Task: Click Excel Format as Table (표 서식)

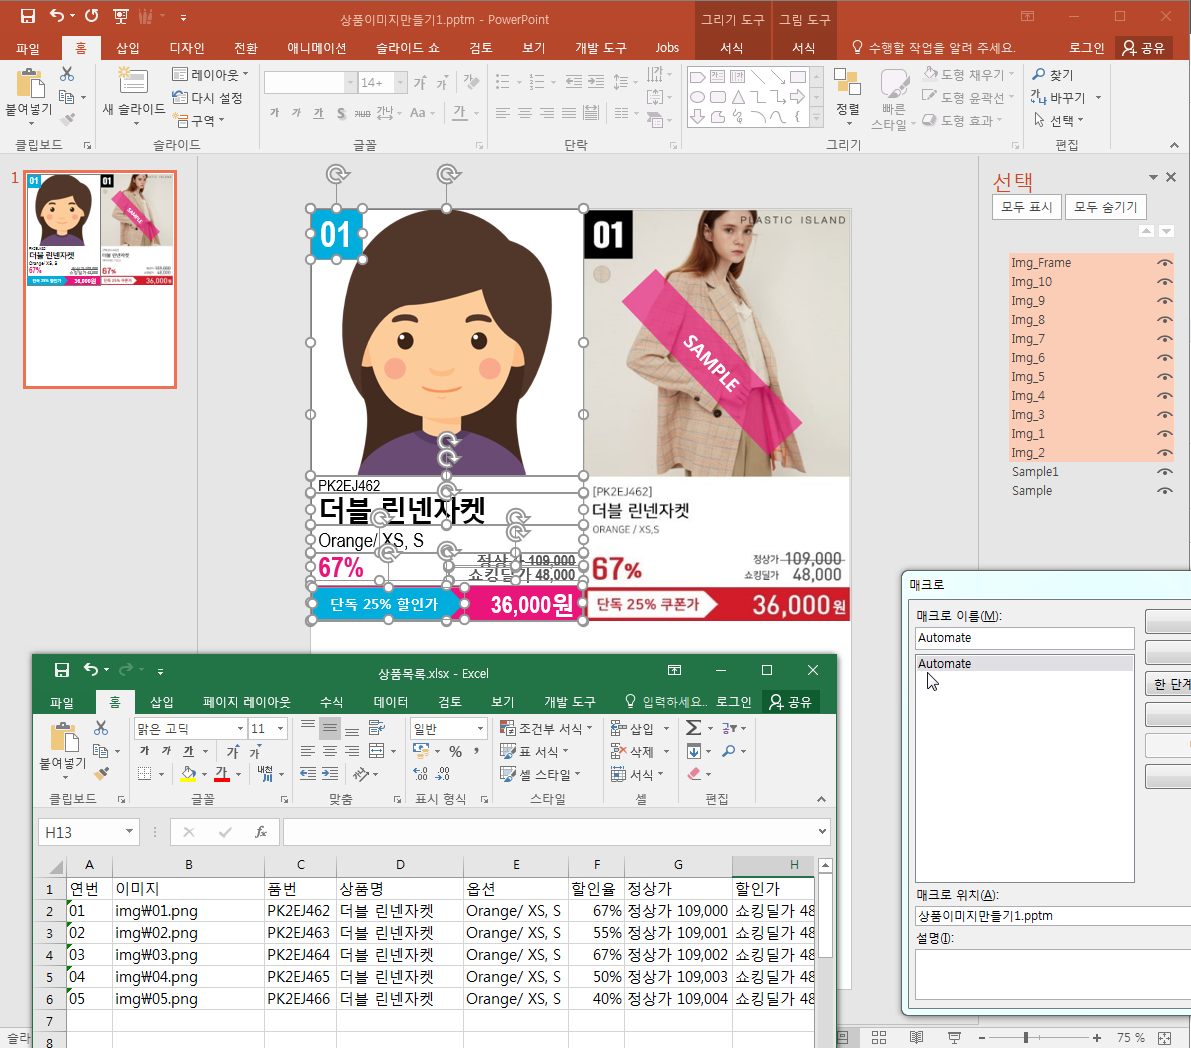Action: pyautogui.click(x=534, y=751)
